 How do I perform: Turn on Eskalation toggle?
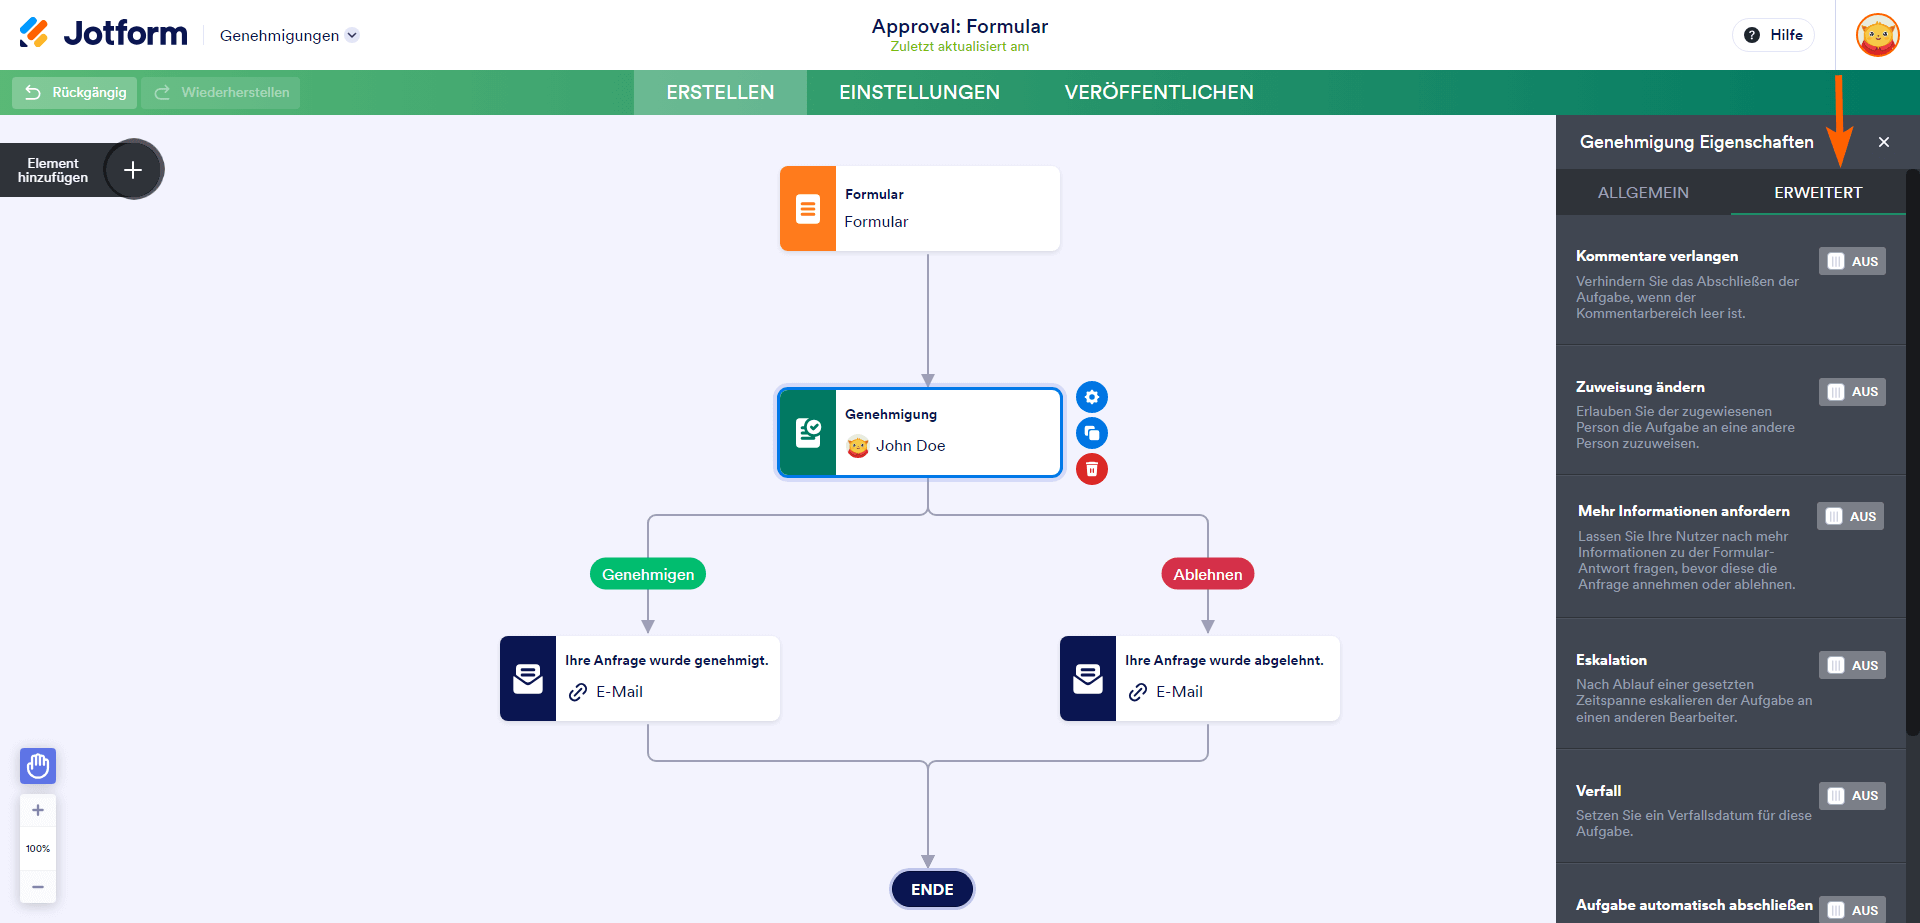coord(1852,665)
